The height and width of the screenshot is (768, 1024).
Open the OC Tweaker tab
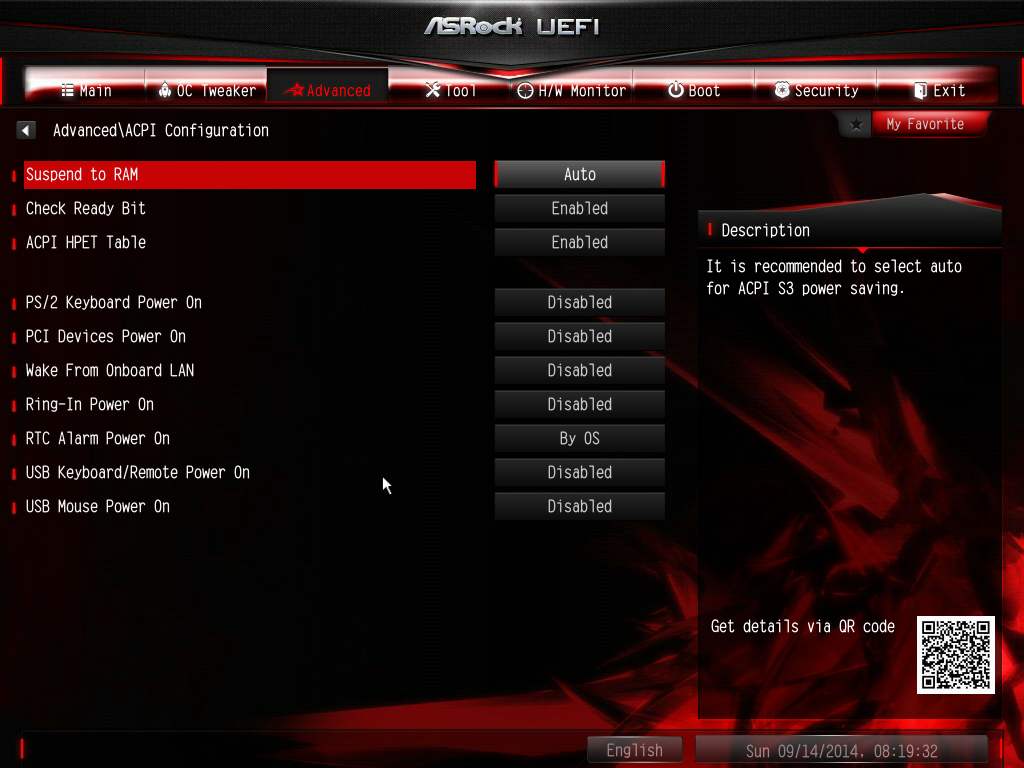[x=206, y=90]
